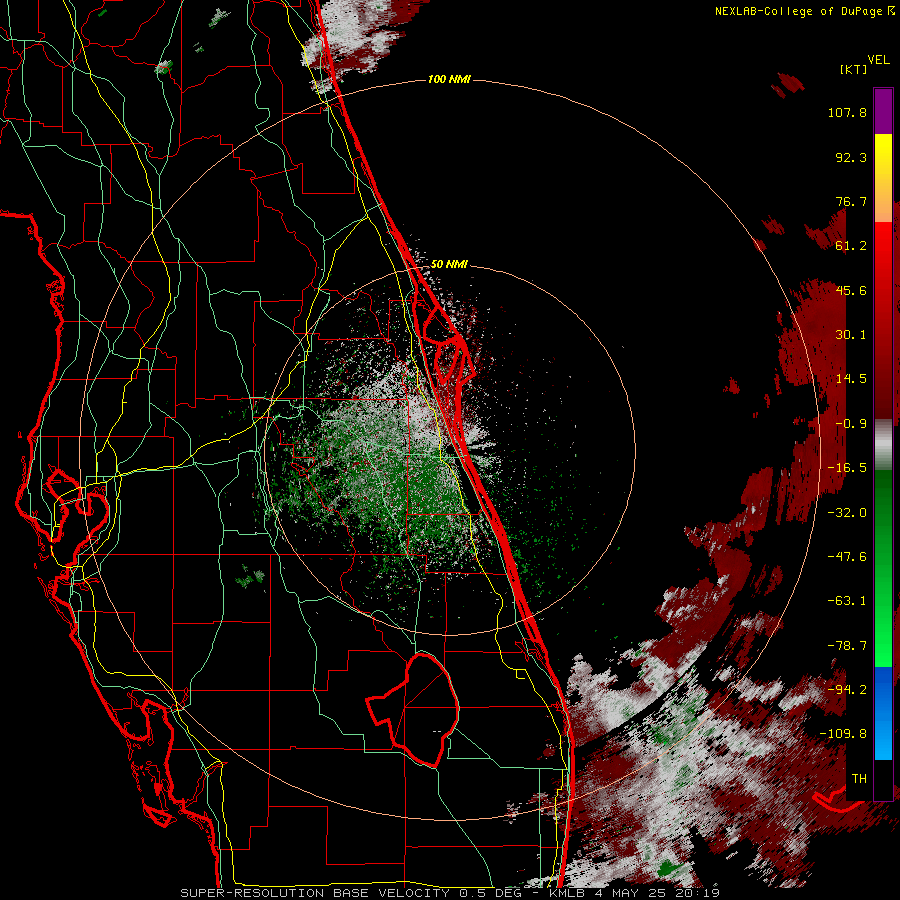Viewport: 900px width, 900px height.
Task: Select the 76.7 scale value
Action: pos(851,201)
